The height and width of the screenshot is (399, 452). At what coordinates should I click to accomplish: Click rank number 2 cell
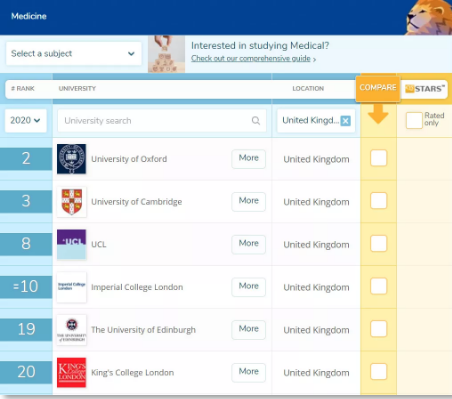[x=26, y=159]
